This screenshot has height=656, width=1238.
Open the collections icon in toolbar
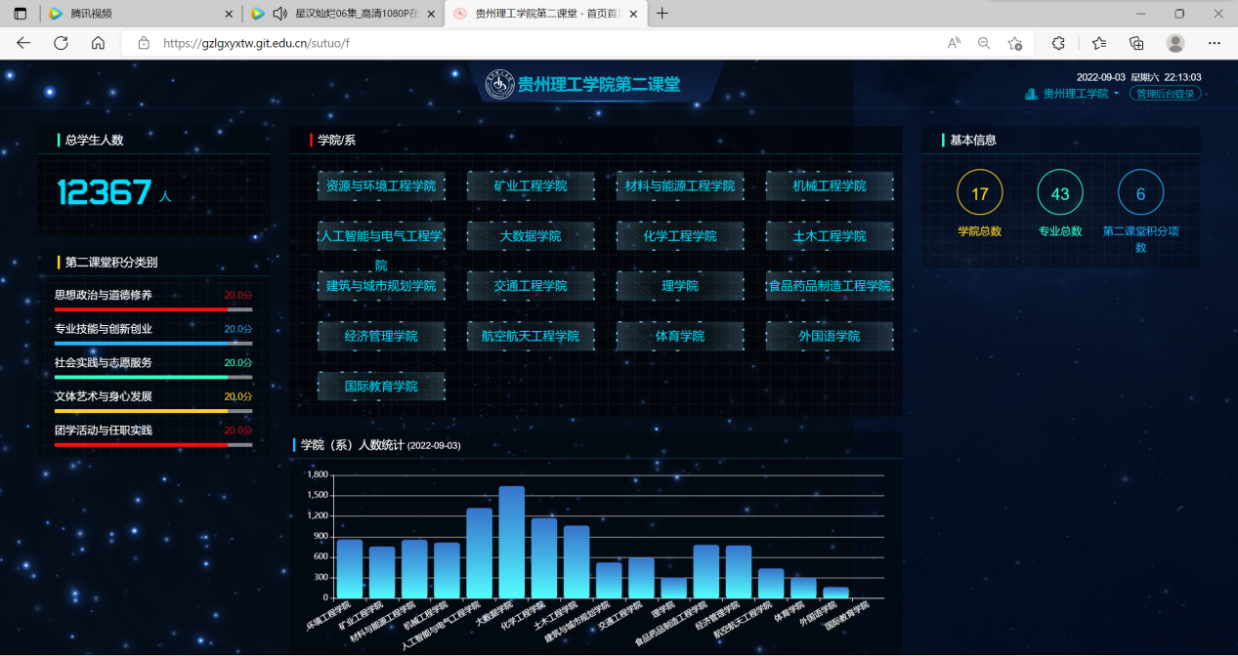[1137, 43]
